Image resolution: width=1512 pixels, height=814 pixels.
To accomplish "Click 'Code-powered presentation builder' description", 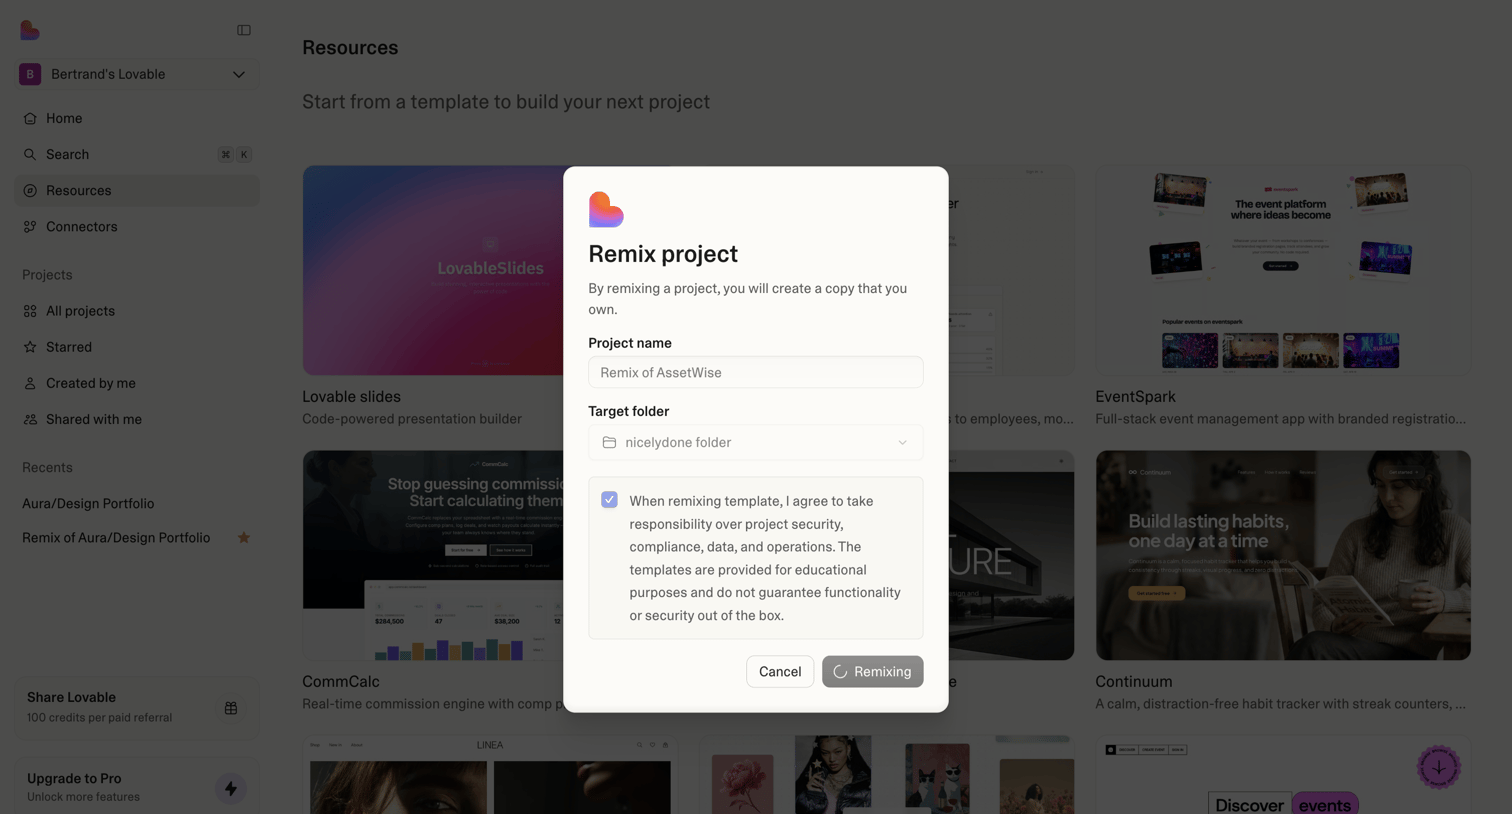I will 412,419.
